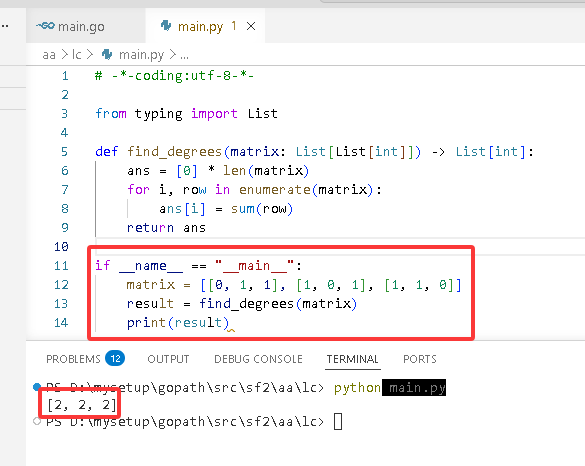Open the DEBUG CONSOLE panel tab
This screenshot has width=585, height=466.
258,359
